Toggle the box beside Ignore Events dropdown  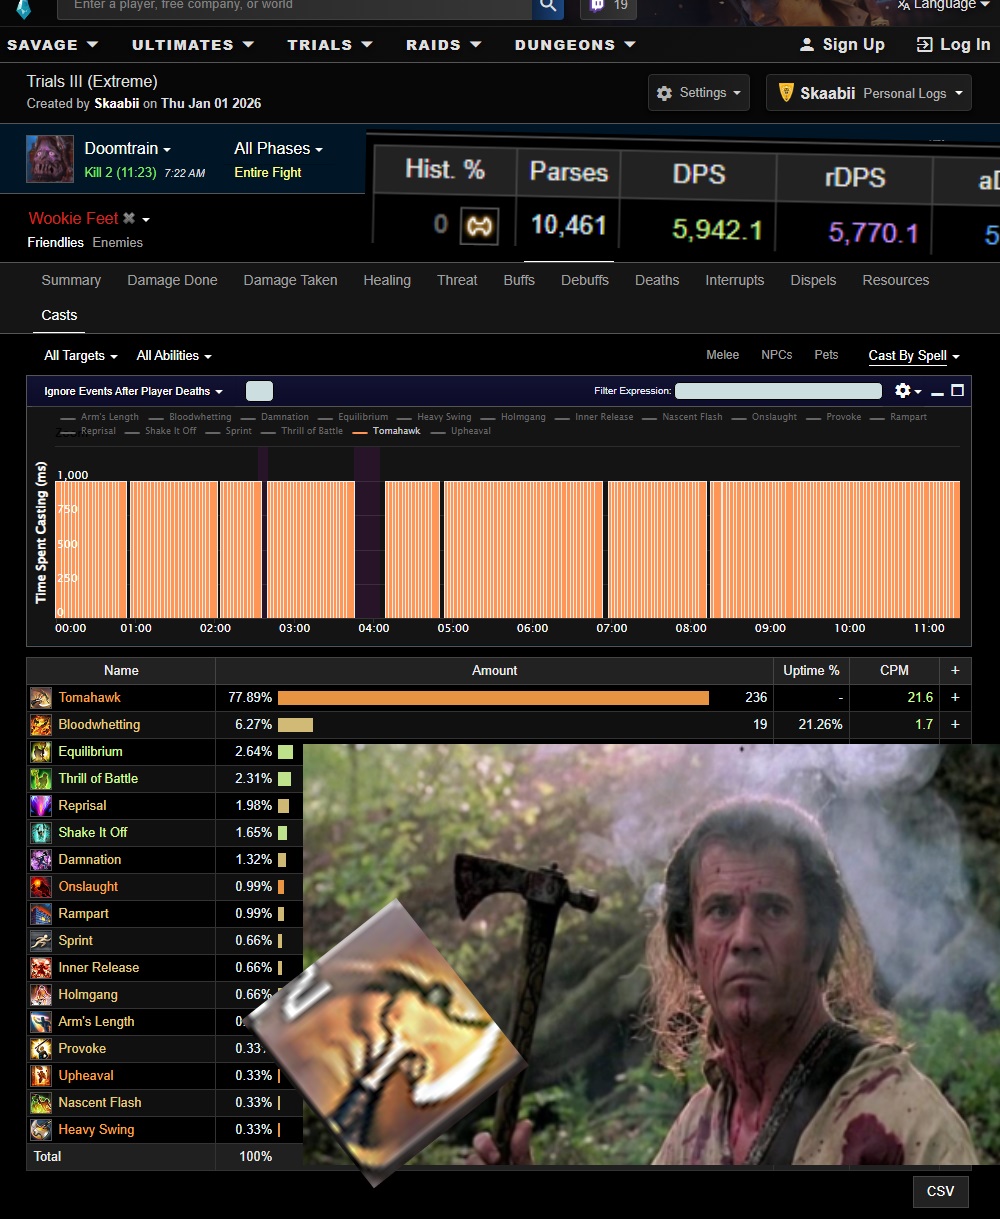(259, 391)
